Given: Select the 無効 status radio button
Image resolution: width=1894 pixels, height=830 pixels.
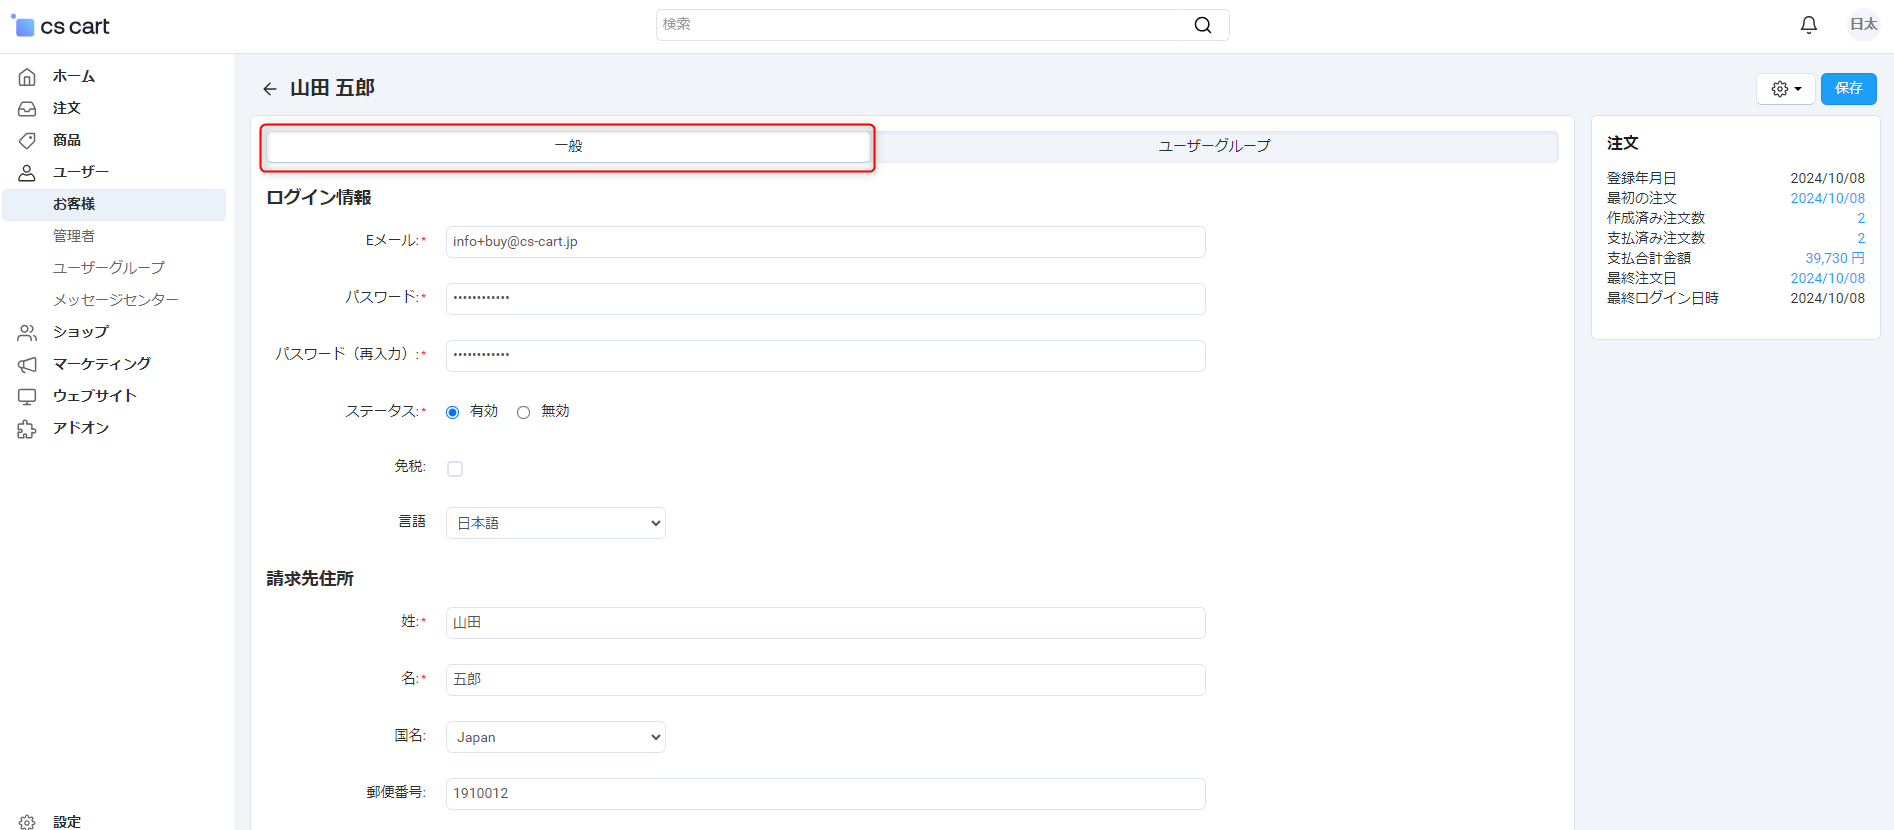Looking at the screenshot, I should pyautogui.click(x=523, y=412).
